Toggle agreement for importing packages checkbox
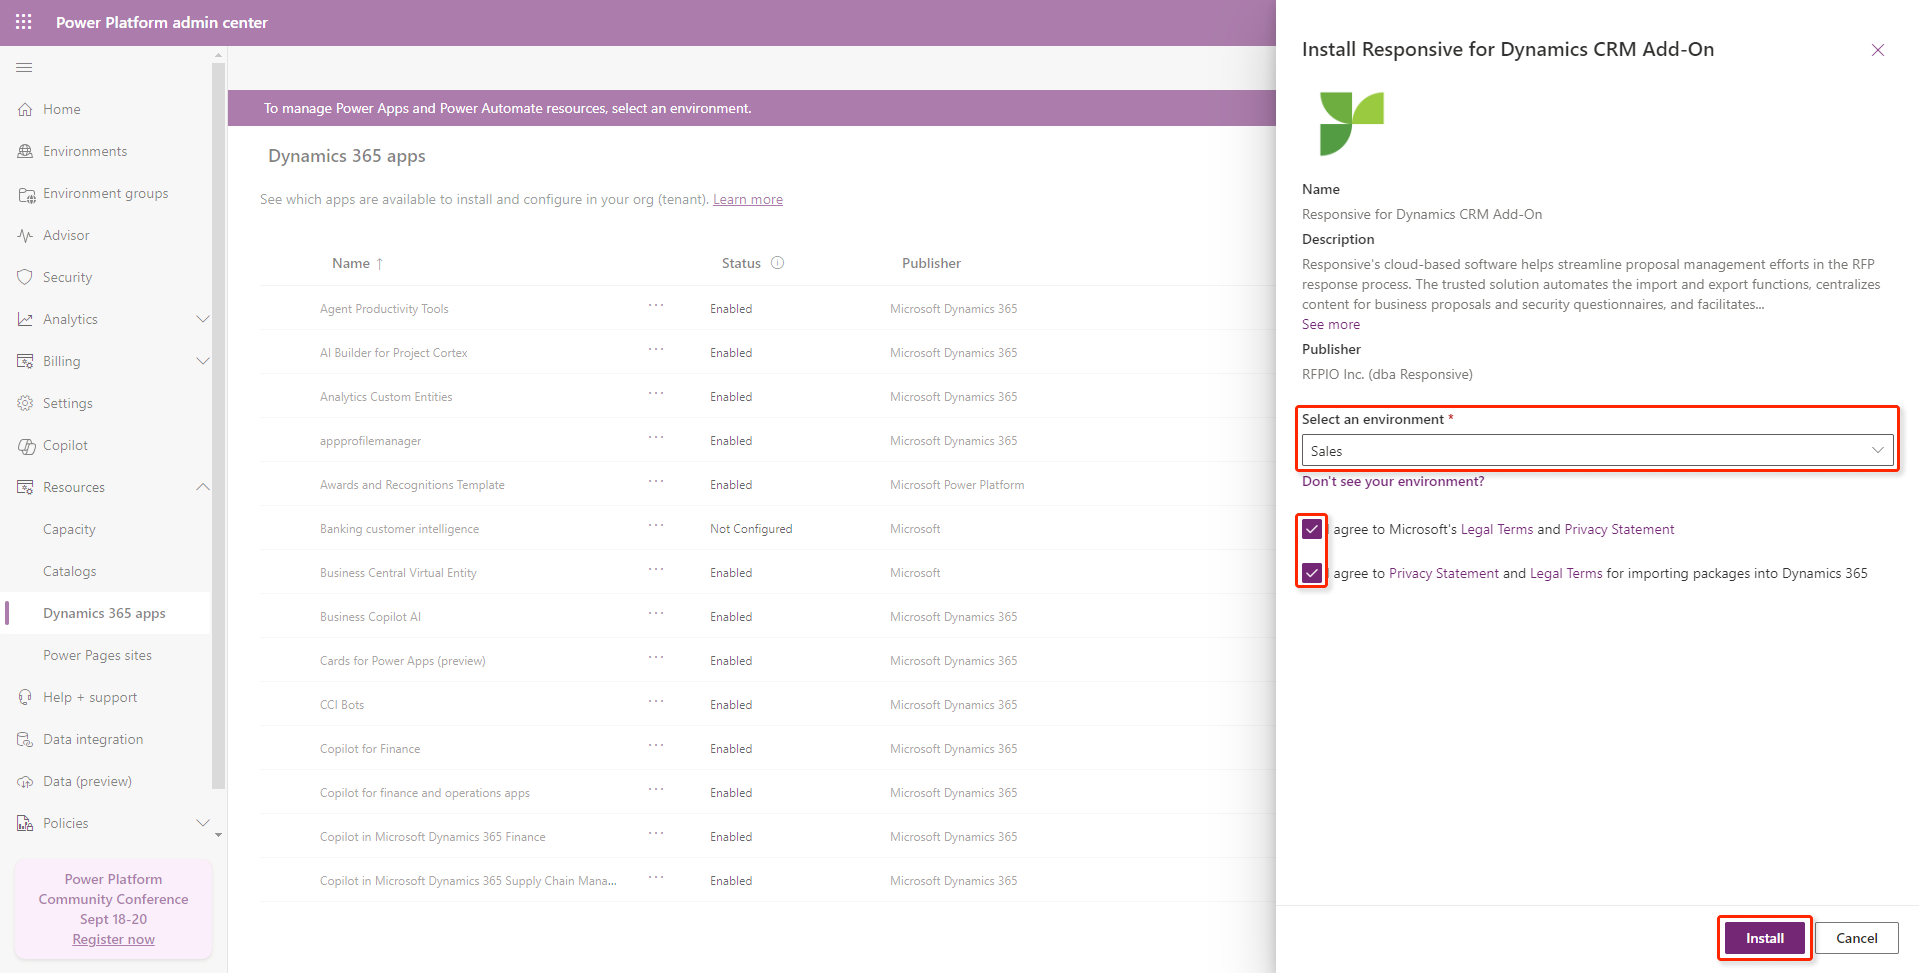Screen dimensions: 1919x973 (1312, 573)
